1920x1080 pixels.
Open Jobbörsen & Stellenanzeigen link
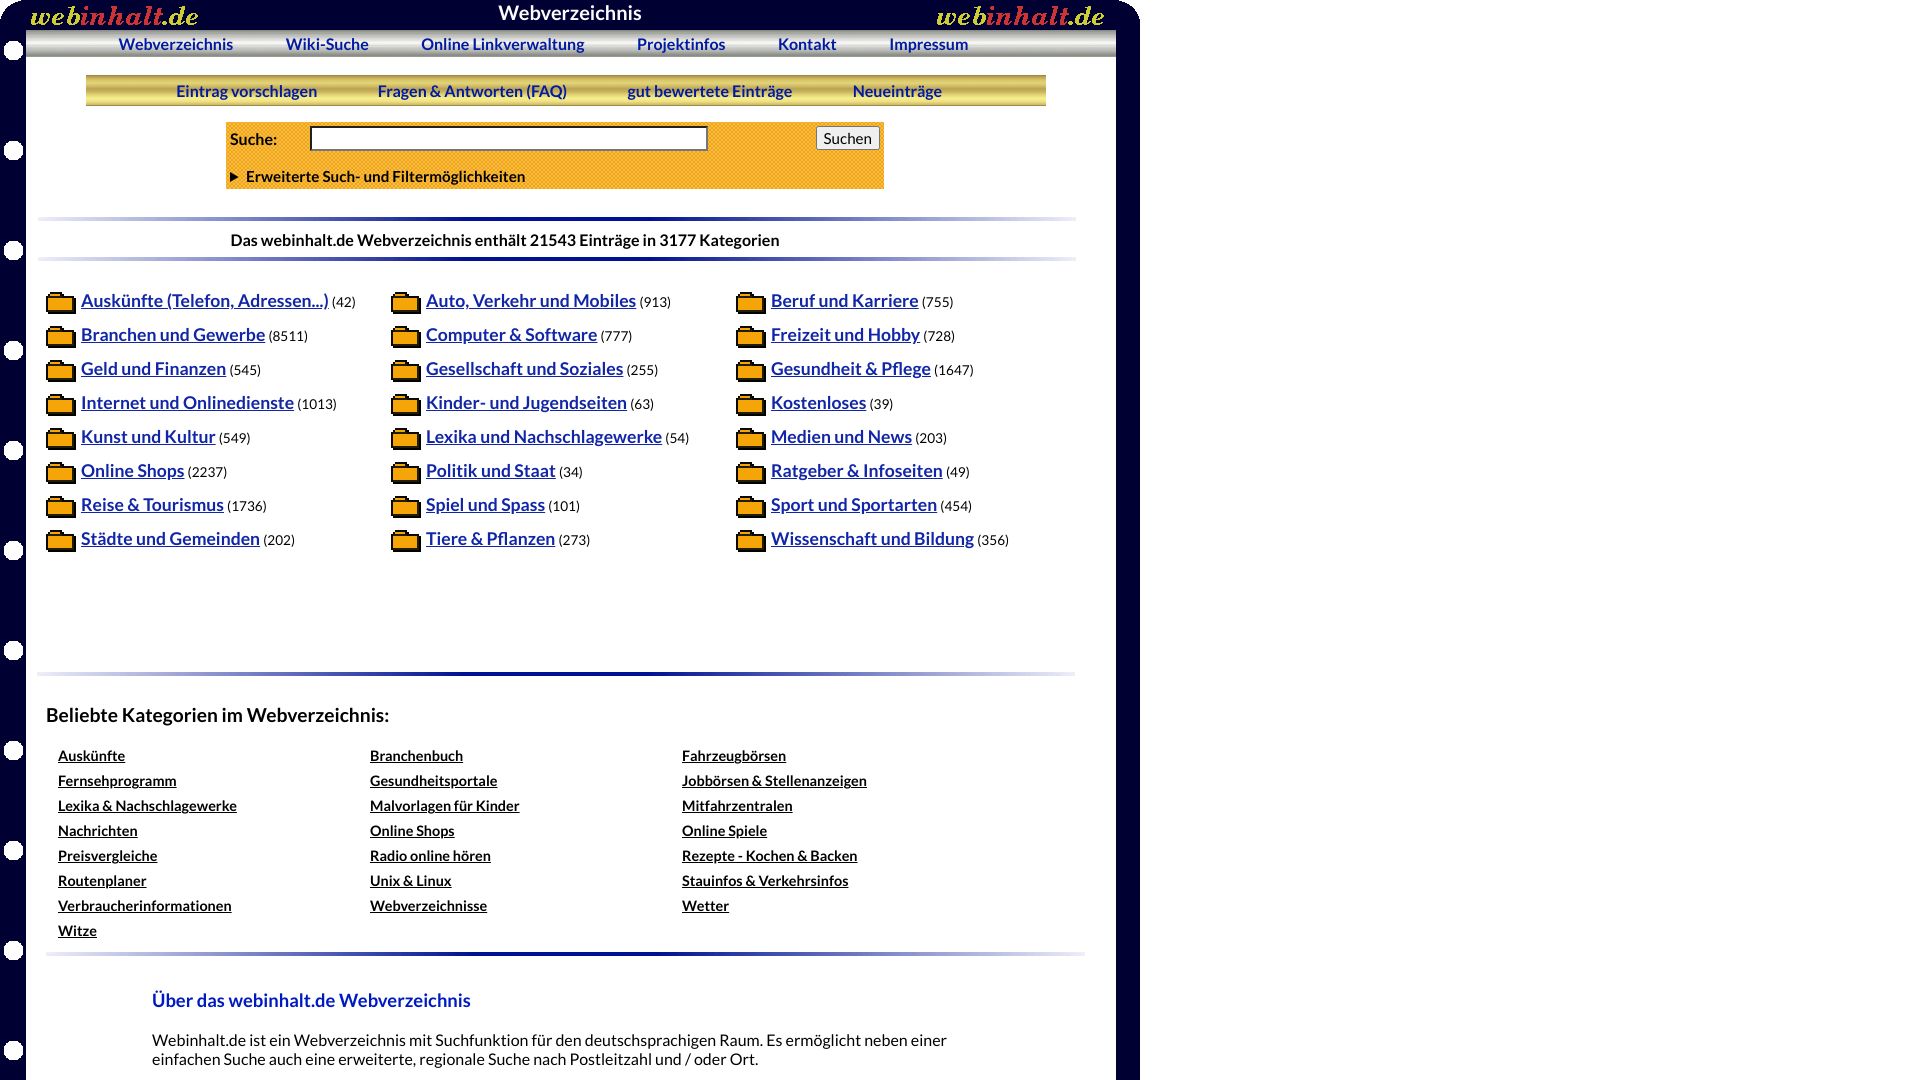click(x=774, y=781)
